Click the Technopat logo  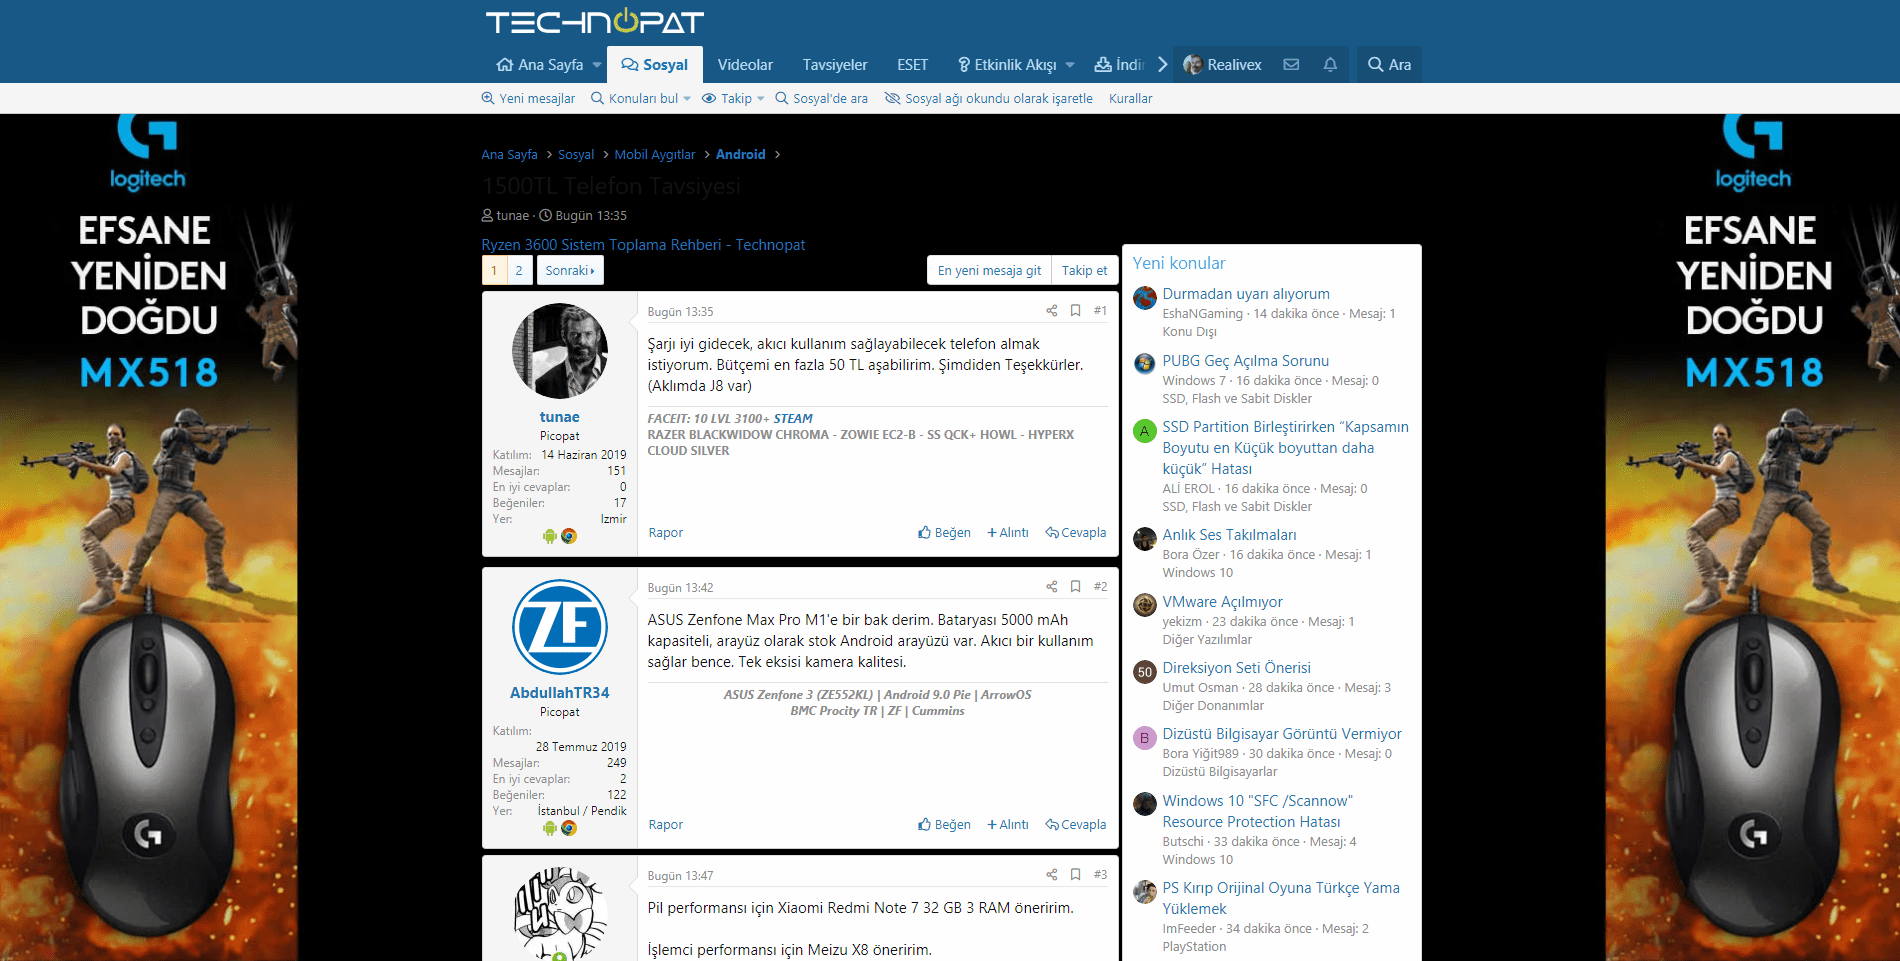point(595,21)
